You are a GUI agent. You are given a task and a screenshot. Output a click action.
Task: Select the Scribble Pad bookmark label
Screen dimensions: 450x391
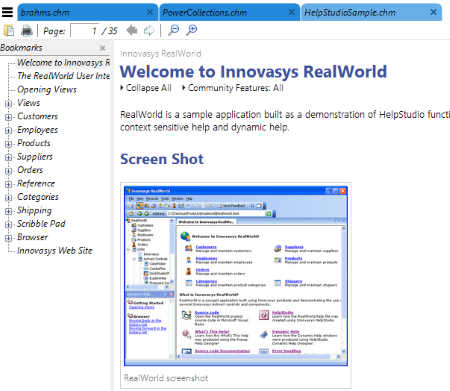click(x=41, y=224)
